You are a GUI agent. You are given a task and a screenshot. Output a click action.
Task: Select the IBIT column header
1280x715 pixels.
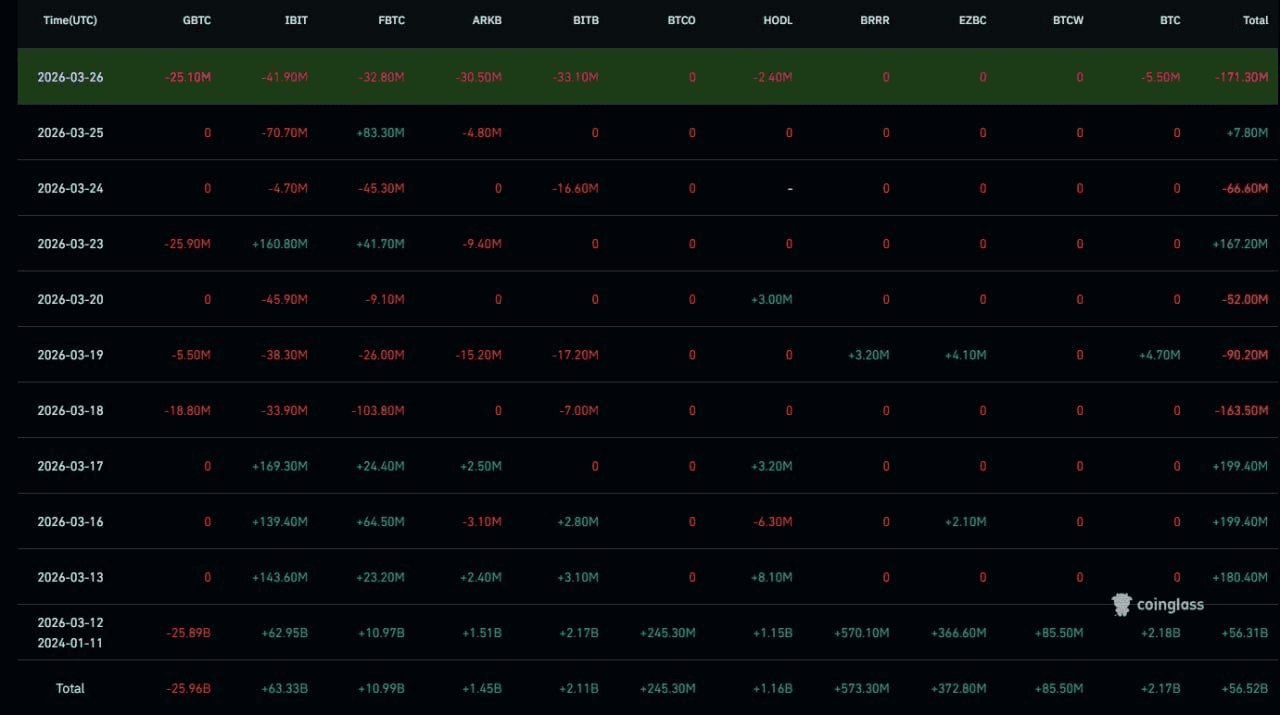tap(296, 20)
